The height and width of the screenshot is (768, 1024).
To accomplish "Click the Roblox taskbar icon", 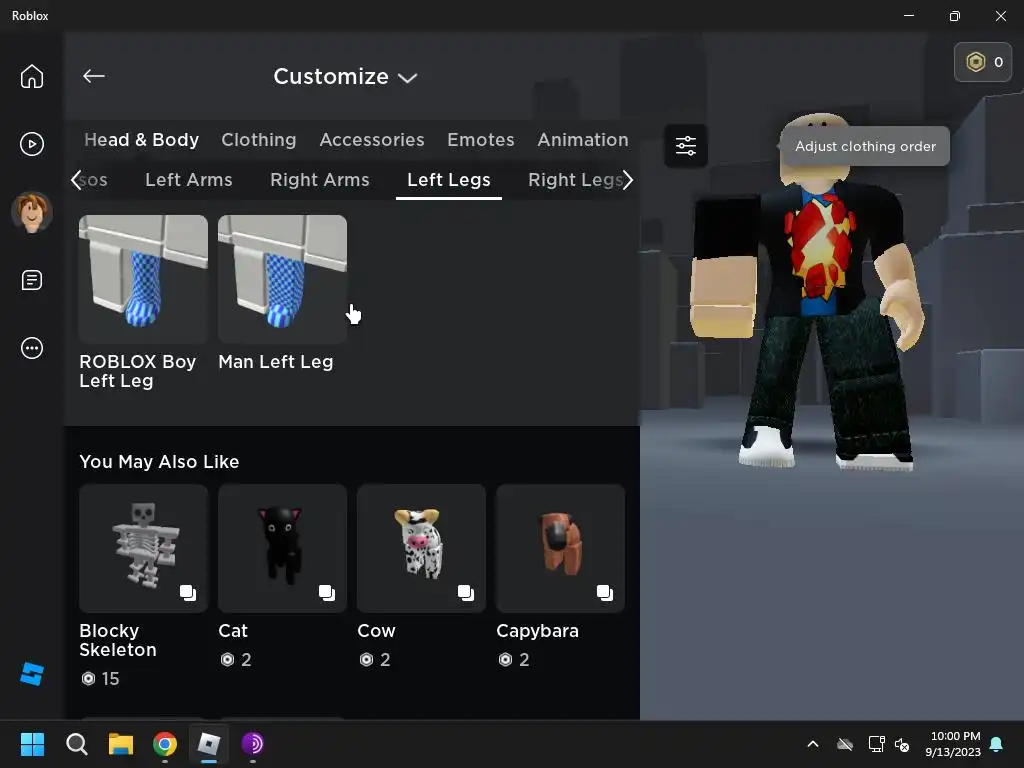I will point(208,744).
